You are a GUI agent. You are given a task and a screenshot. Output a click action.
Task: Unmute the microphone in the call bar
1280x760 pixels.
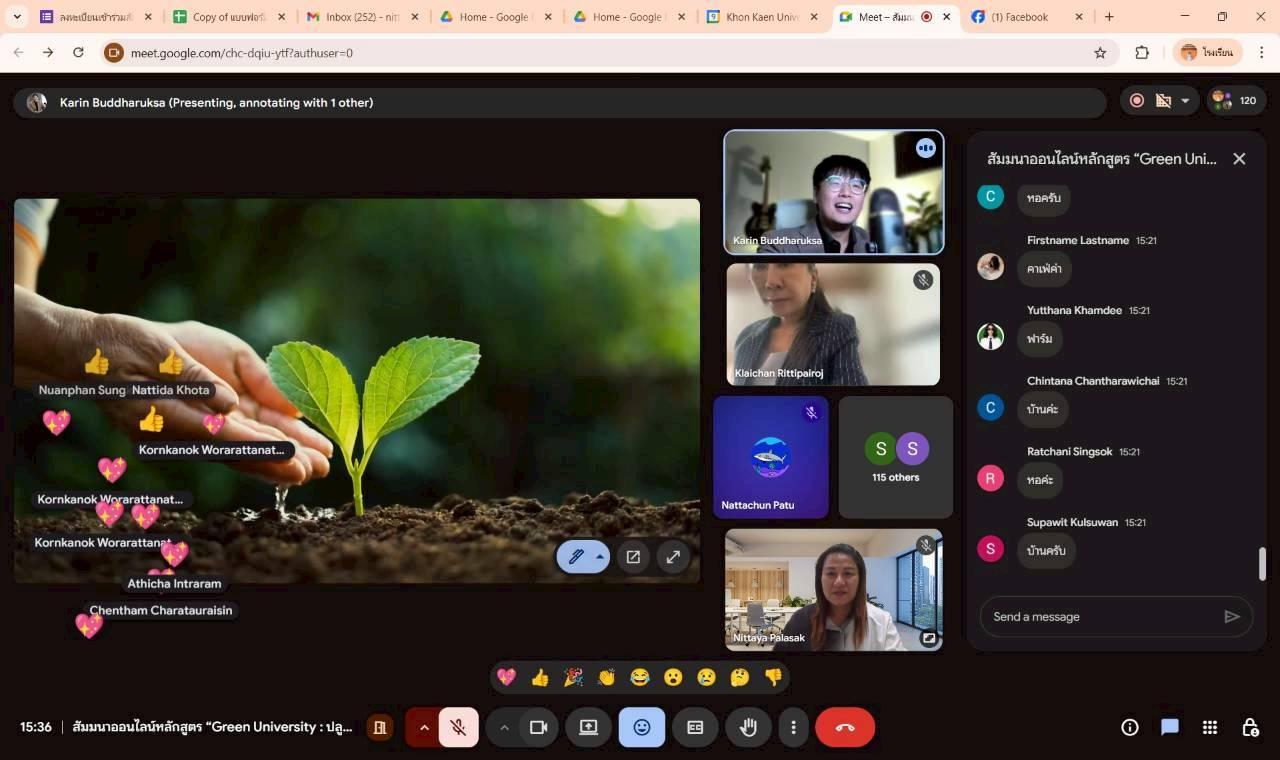pyautogui.click(x=459, y=727)
